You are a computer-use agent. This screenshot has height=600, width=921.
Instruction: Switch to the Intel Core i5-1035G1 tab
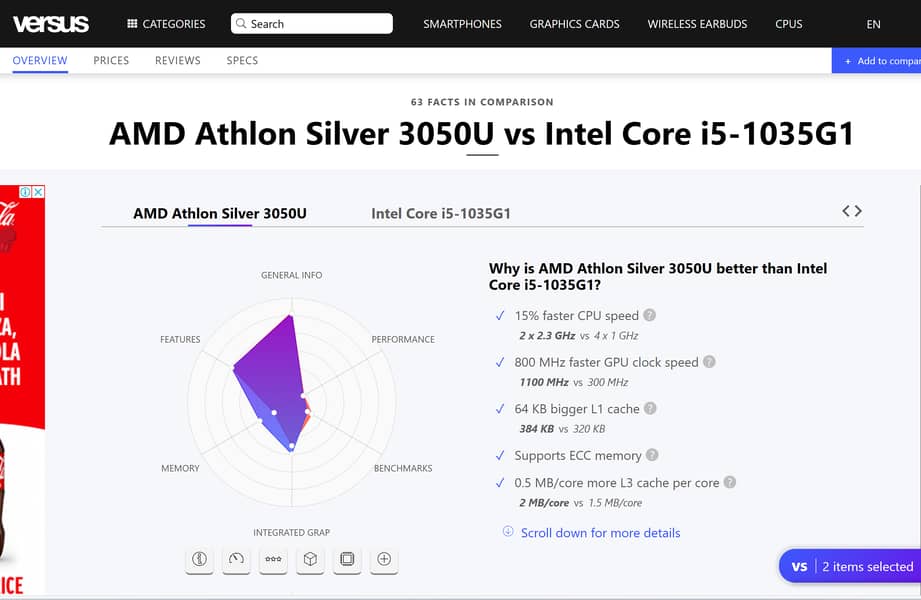(441, 213)
